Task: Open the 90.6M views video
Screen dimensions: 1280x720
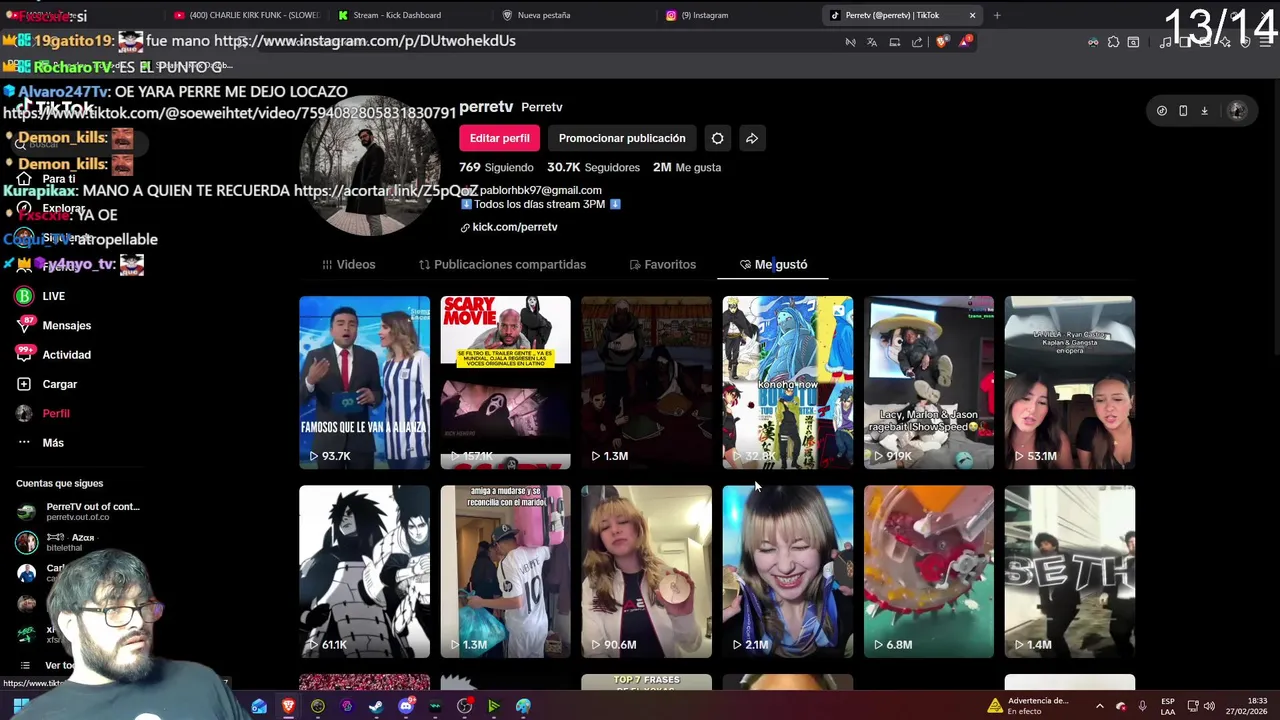Action: 646,571
